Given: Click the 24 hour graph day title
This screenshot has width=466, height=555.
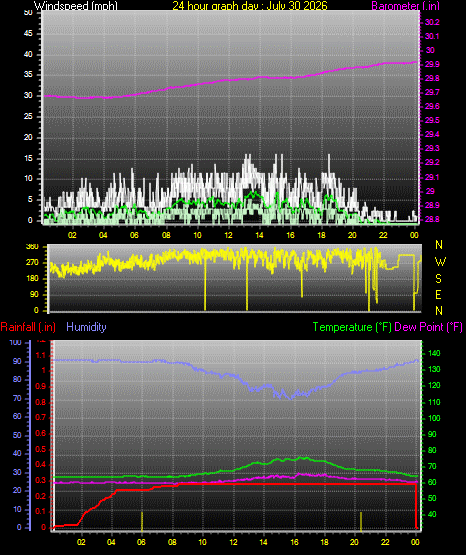Looking at the screenshot, I should point(250,5).
